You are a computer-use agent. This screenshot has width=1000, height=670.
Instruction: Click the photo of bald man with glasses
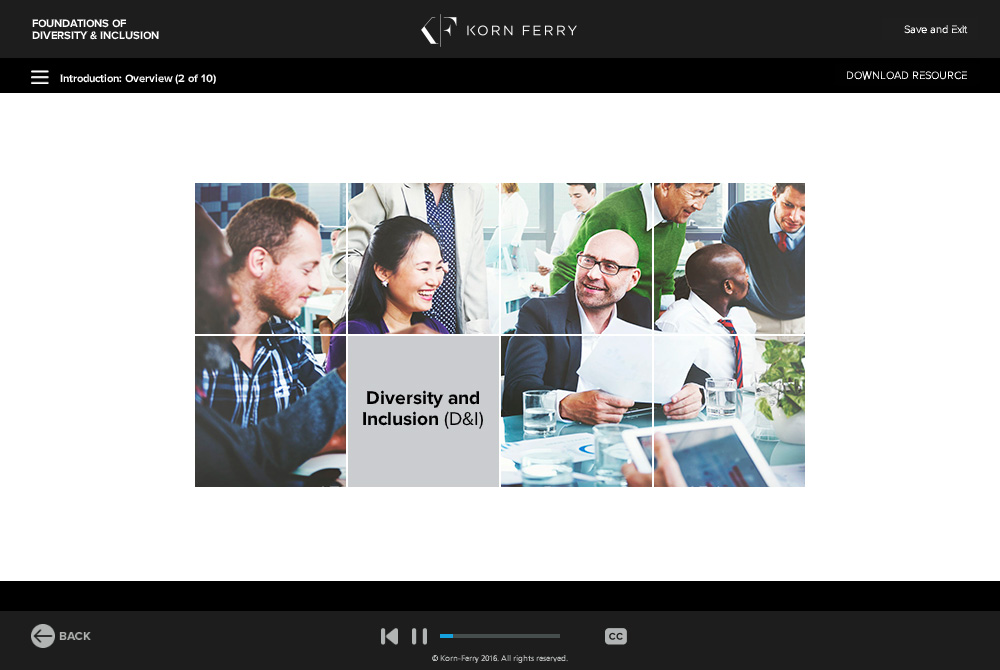pos(576,258)
